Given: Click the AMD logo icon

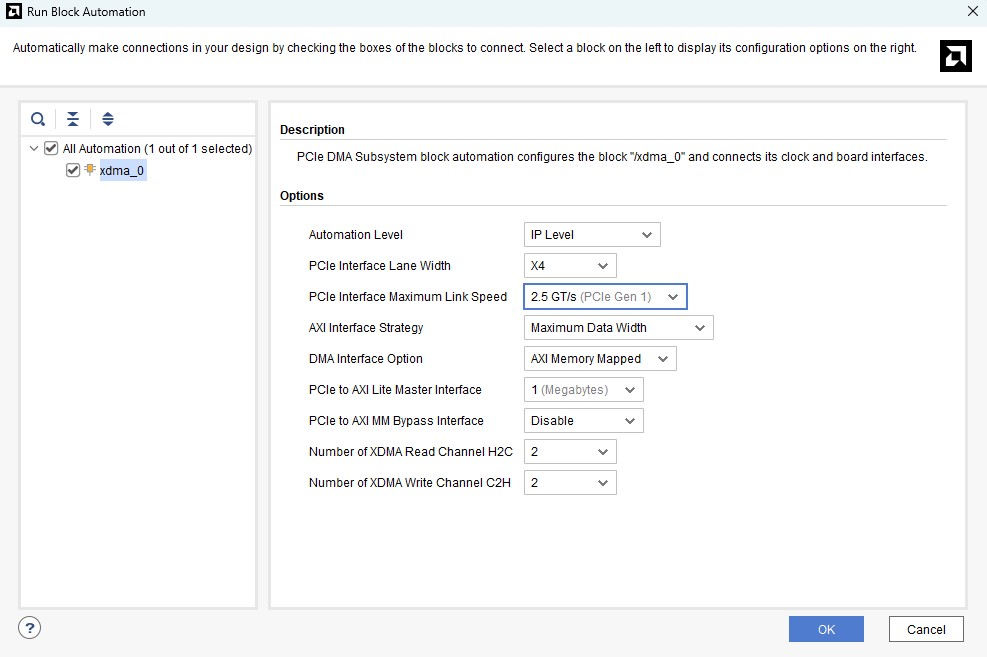Looking at the screenshot, I should [x=956, y=56].
